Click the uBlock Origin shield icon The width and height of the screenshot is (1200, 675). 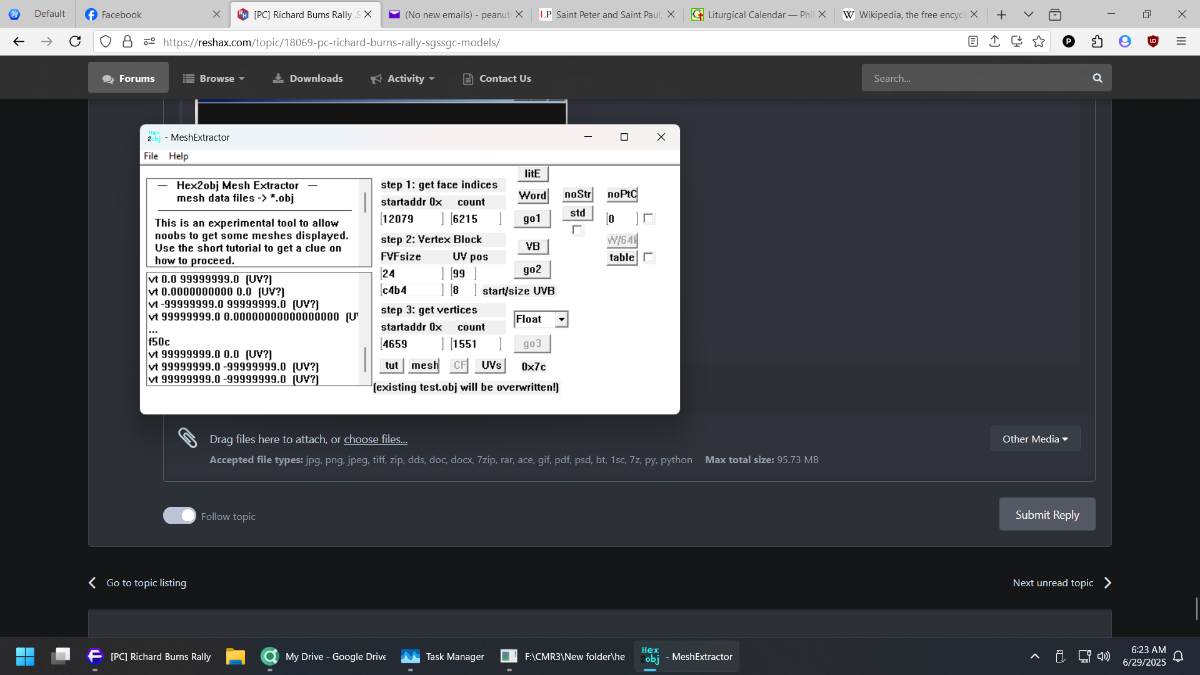(1152, 41)
